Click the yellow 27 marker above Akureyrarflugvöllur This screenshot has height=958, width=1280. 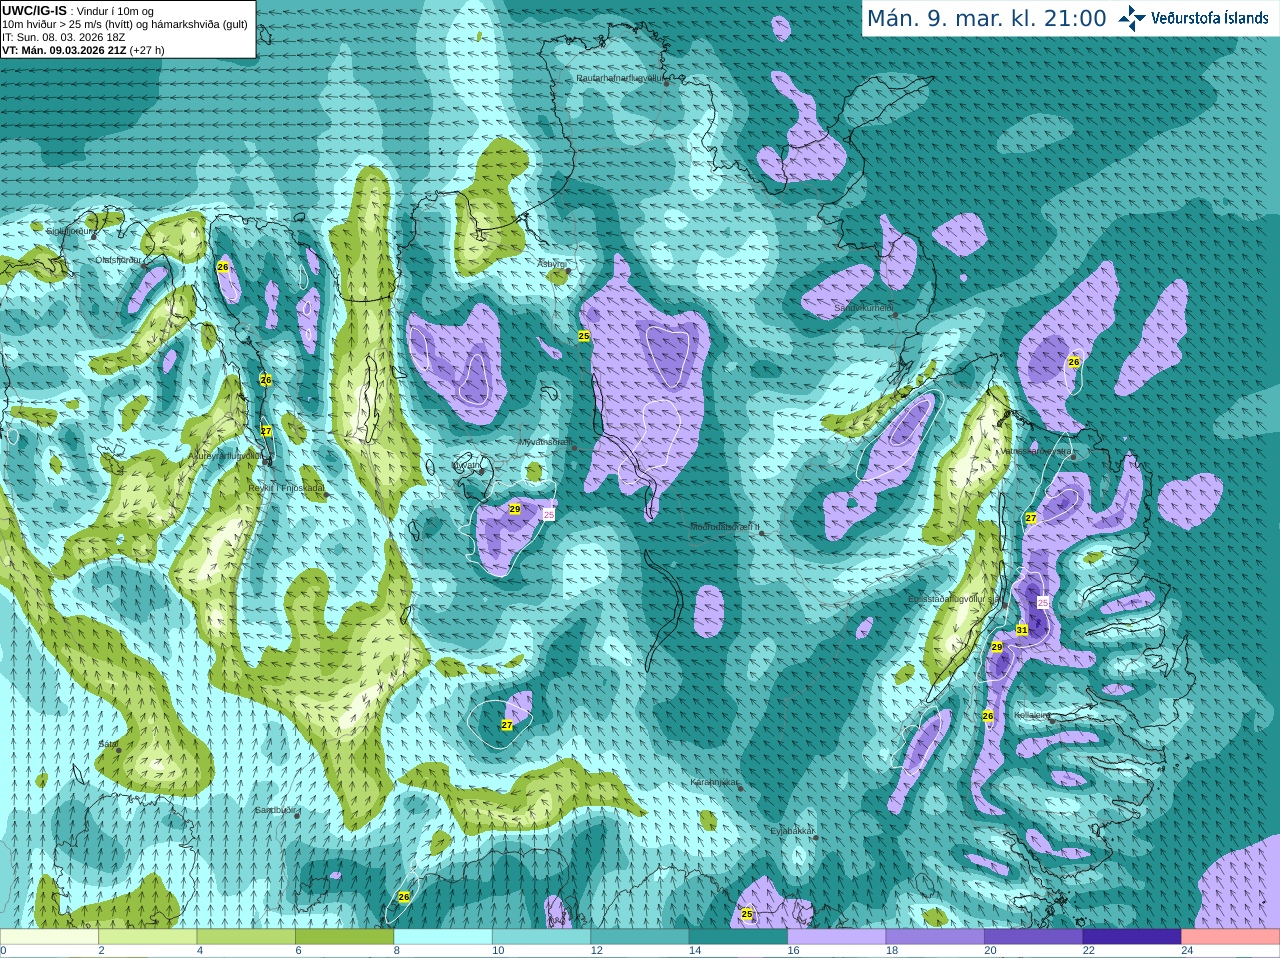pos(266,430)
